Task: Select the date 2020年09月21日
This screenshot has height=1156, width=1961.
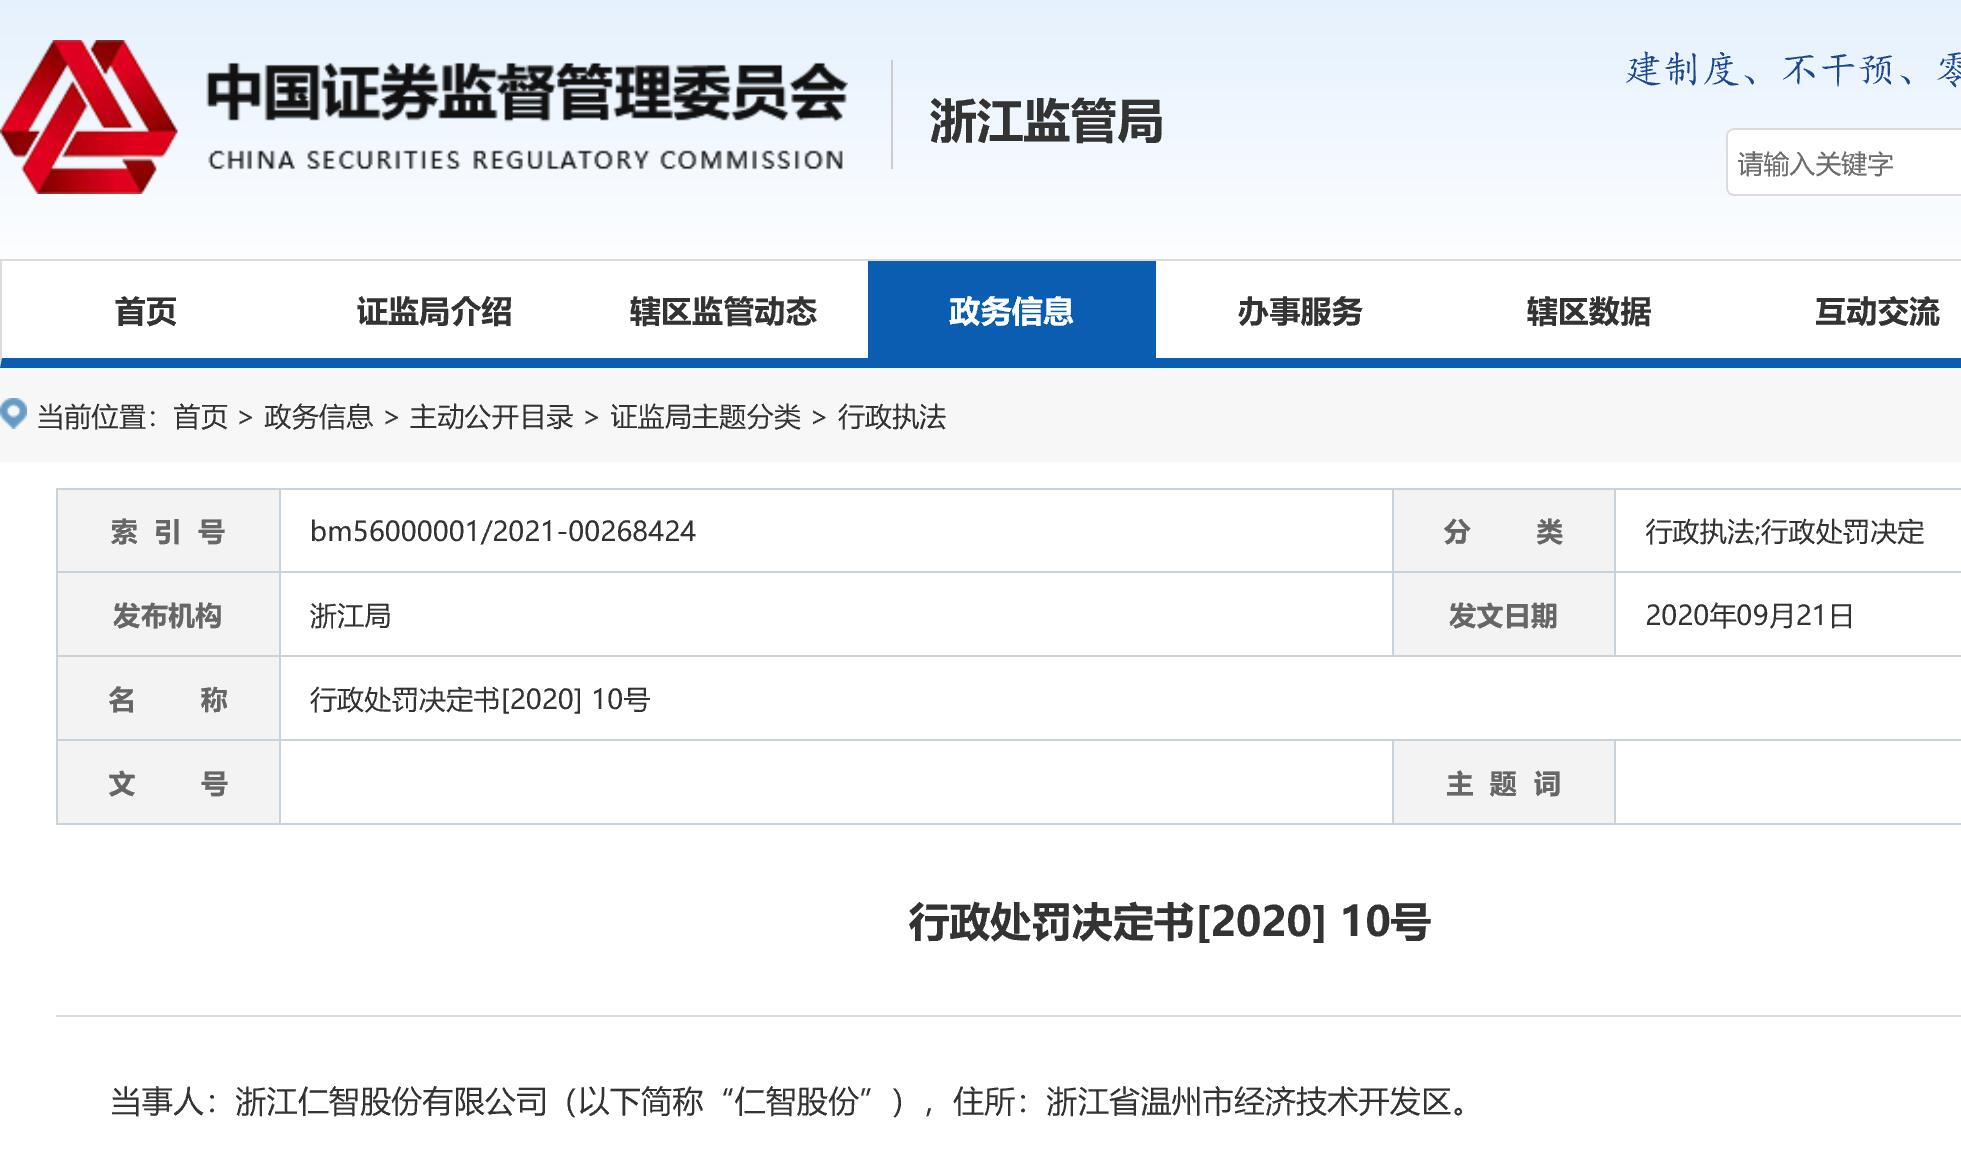Action: 1750,615
